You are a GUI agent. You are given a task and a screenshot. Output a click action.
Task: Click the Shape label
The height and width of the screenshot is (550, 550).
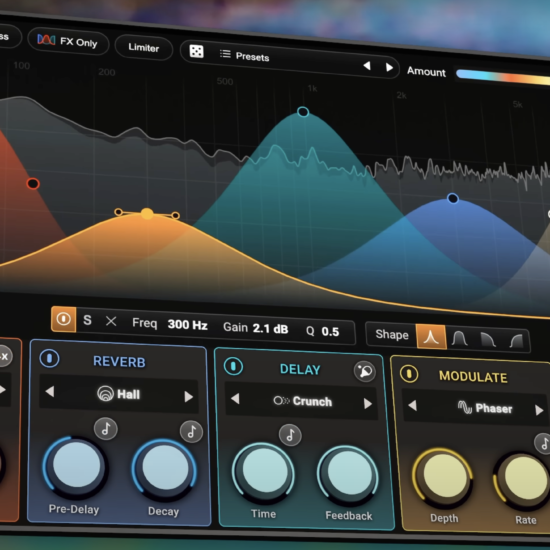point(392,334)
